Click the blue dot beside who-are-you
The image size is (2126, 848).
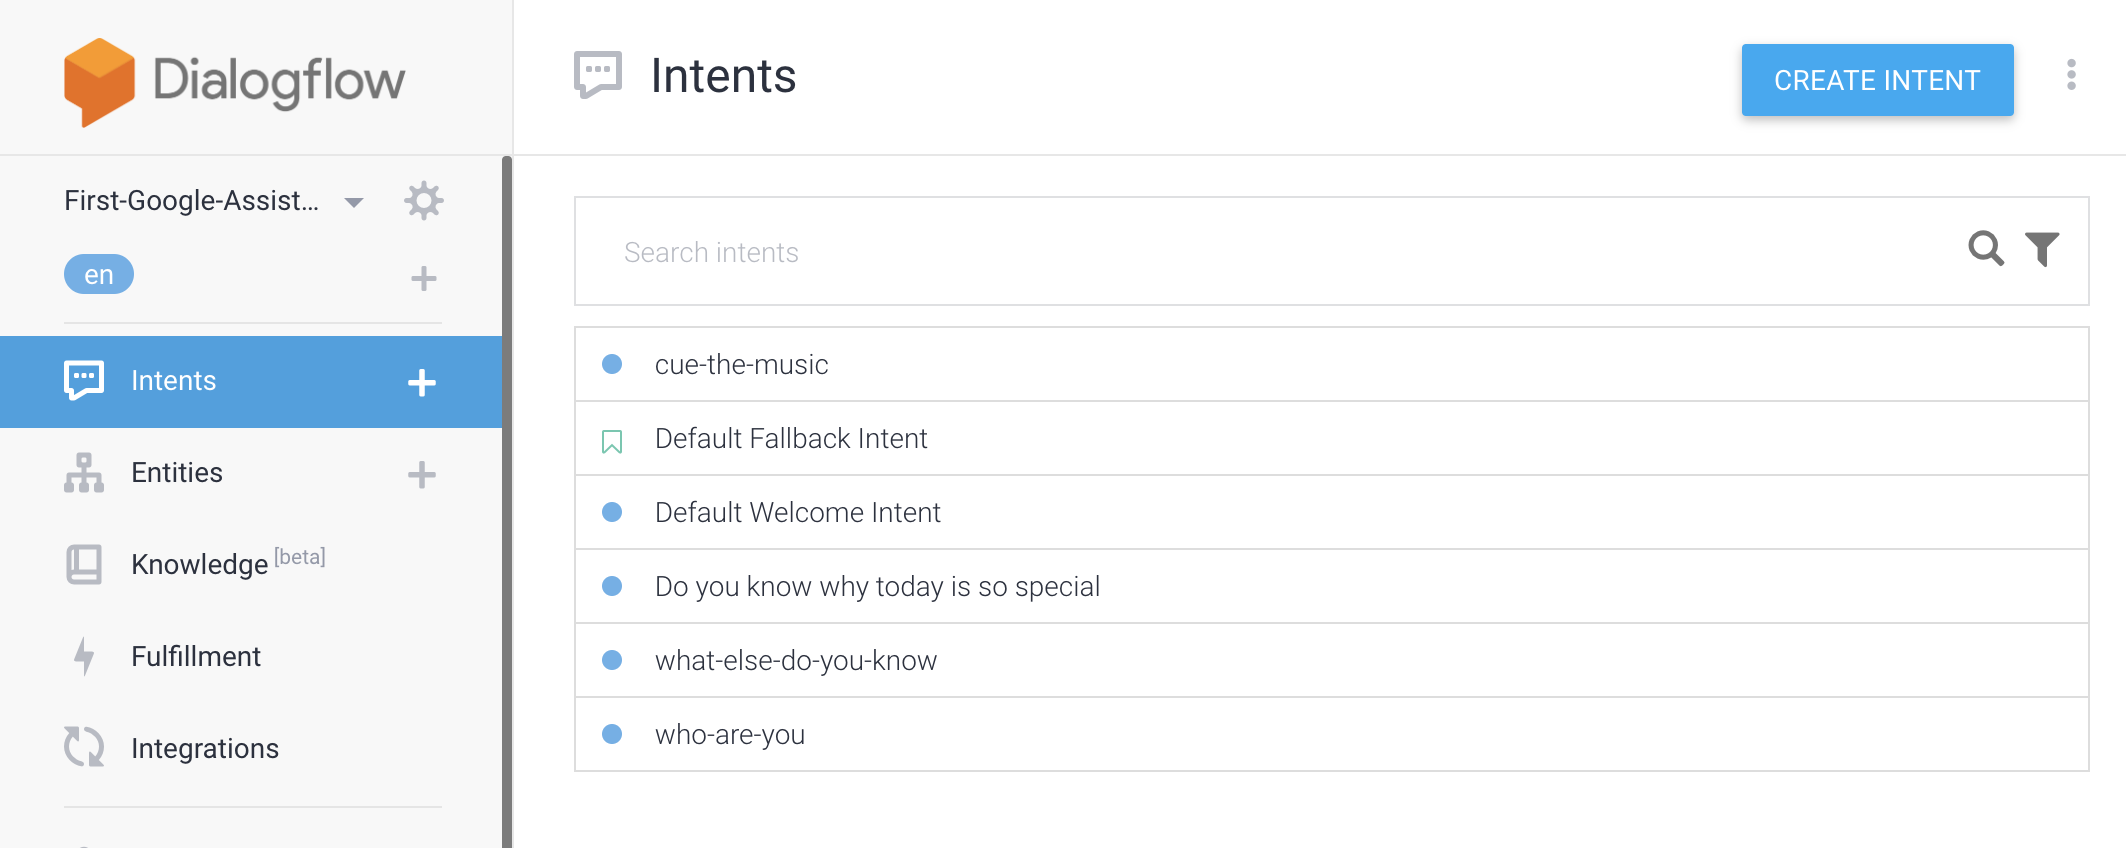tap(612, 734)
